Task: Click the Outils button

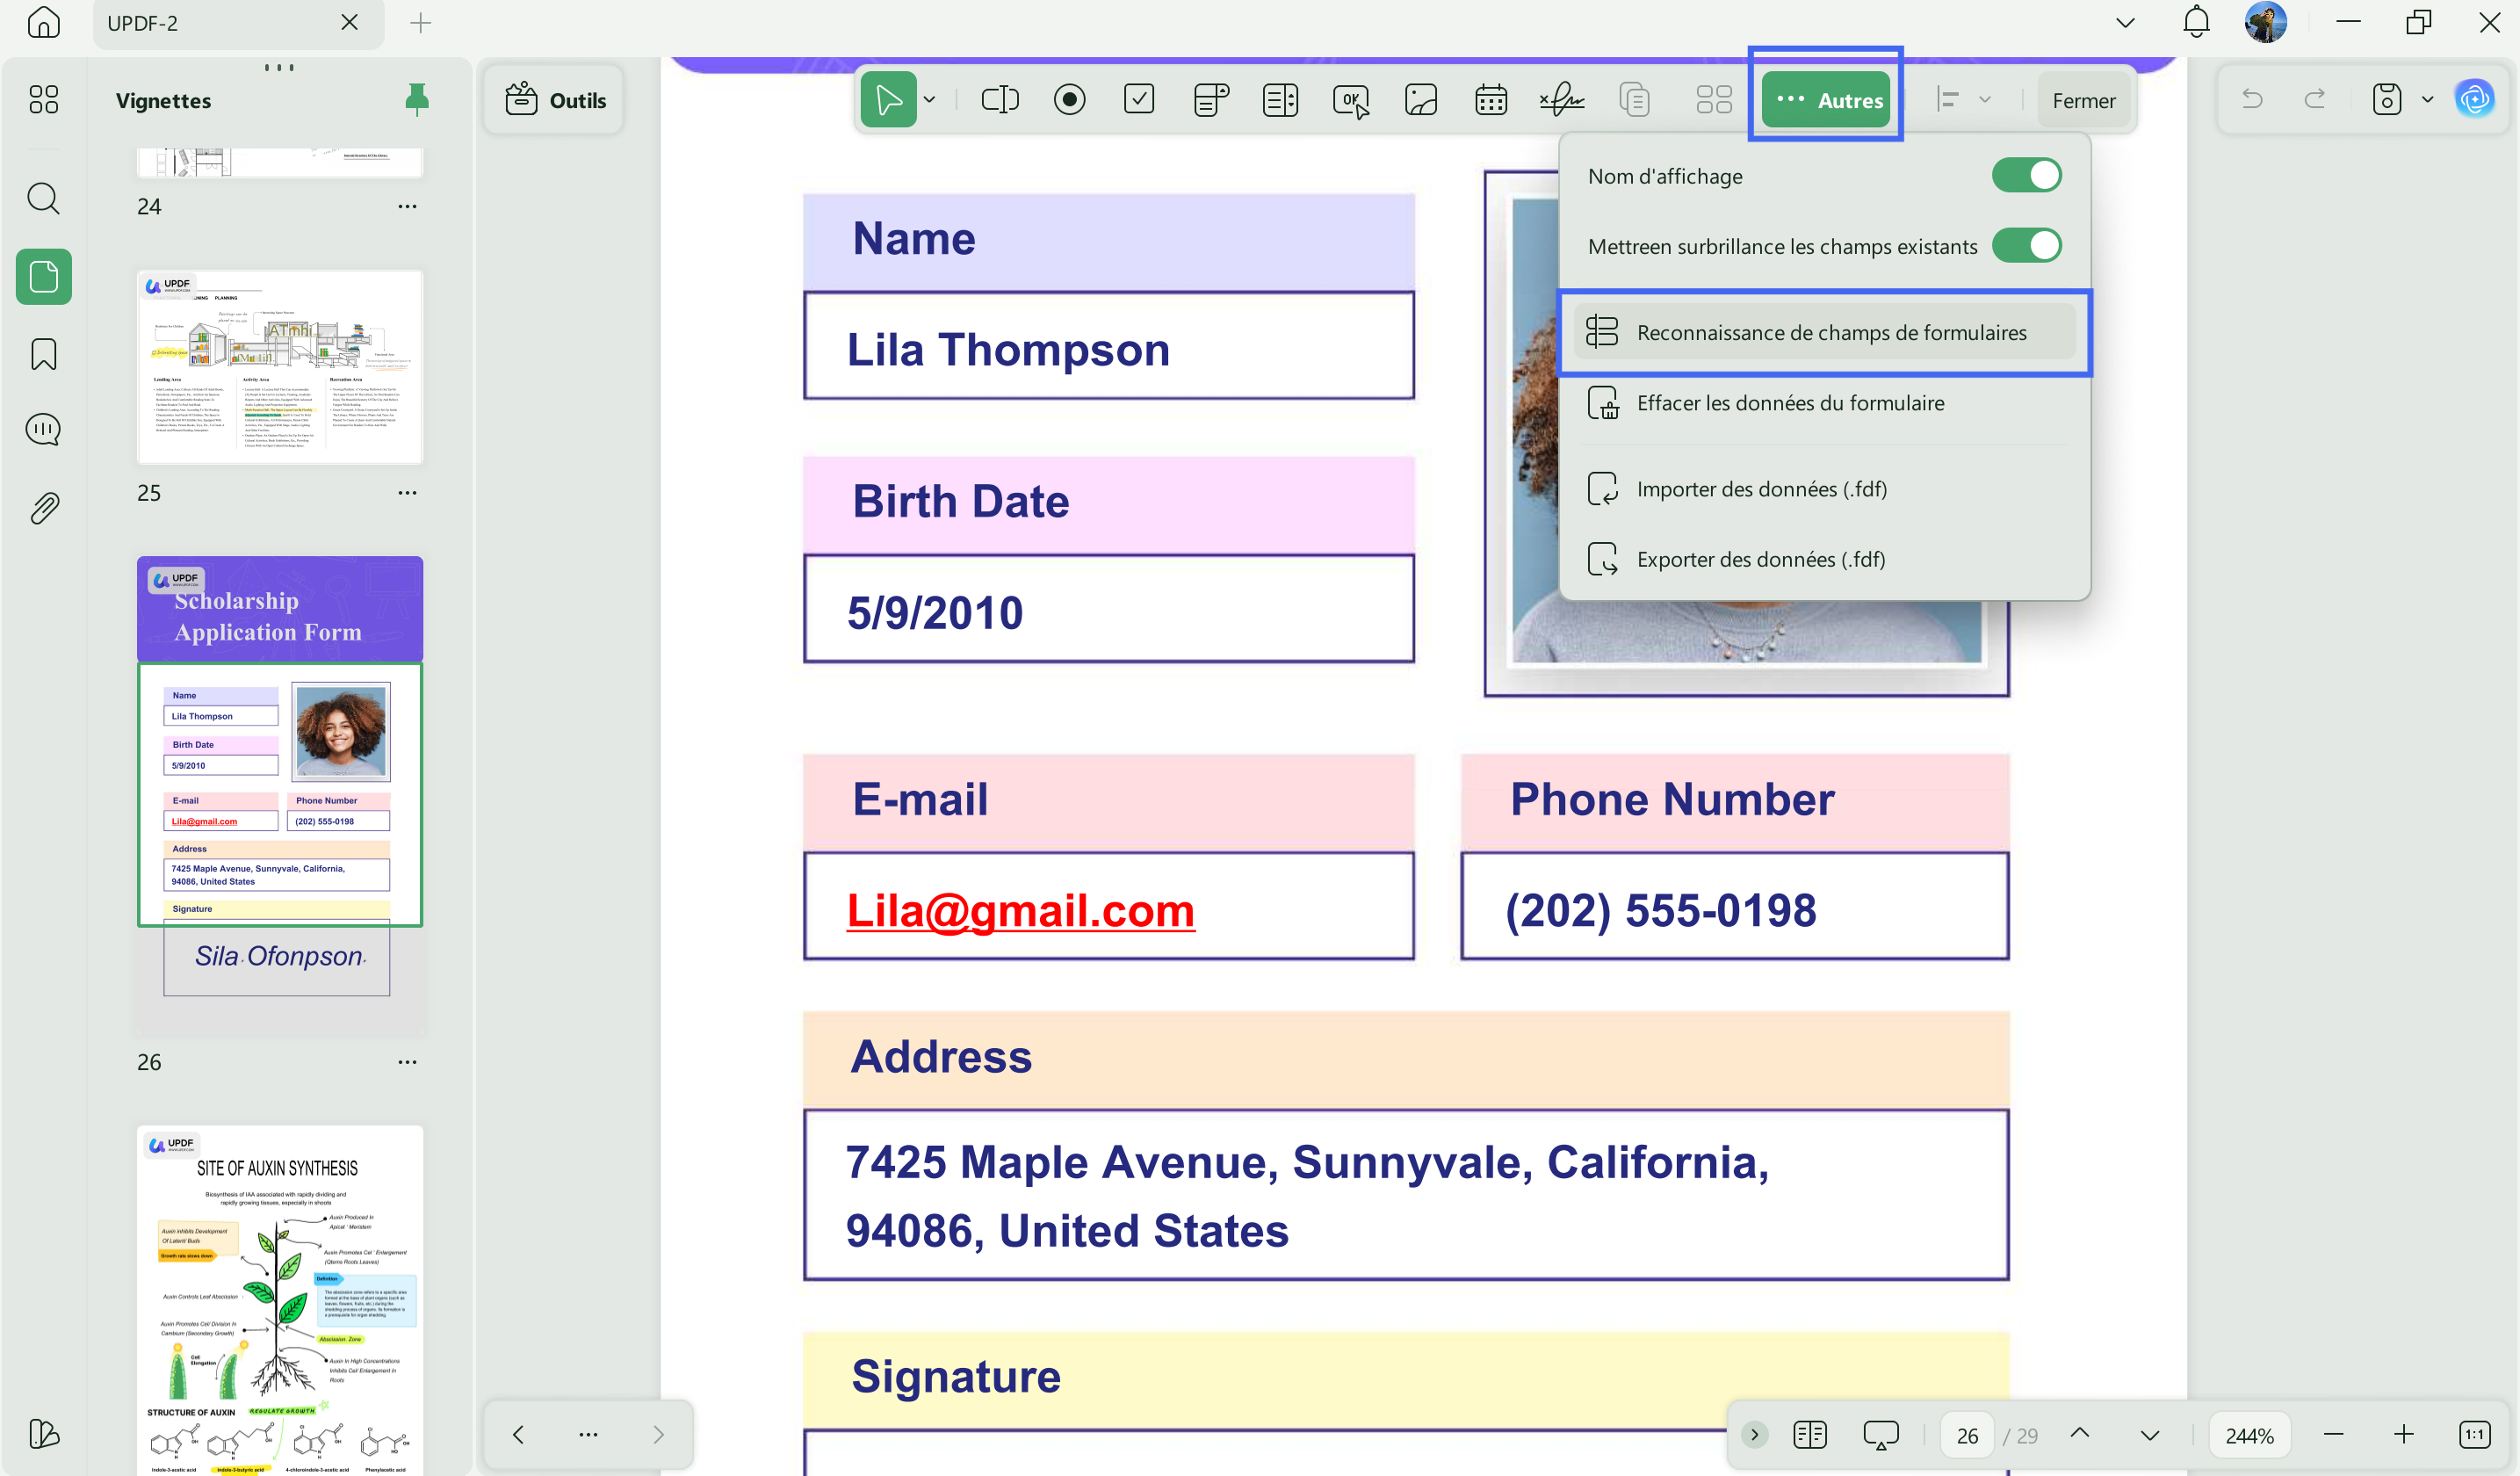Action: point(555,99)
